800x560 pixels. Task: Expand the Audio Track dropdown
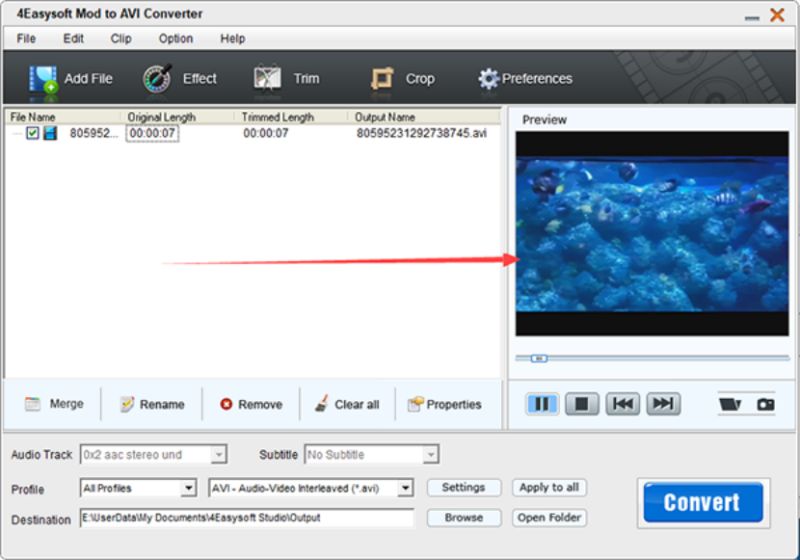pyautogui.click(x=218, y=454)
